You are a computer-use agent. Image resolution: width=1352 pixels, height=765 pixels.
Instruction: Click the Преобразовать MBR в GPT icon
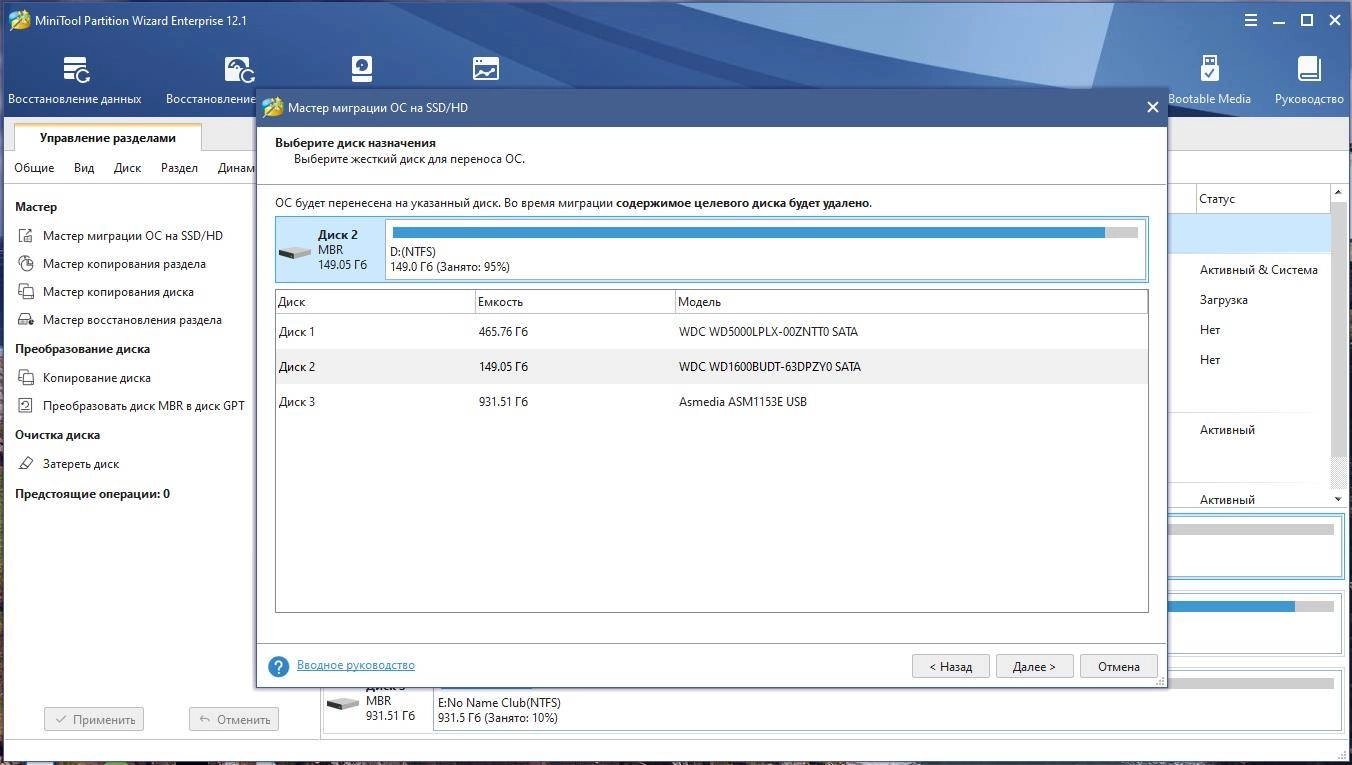point(26,406)
